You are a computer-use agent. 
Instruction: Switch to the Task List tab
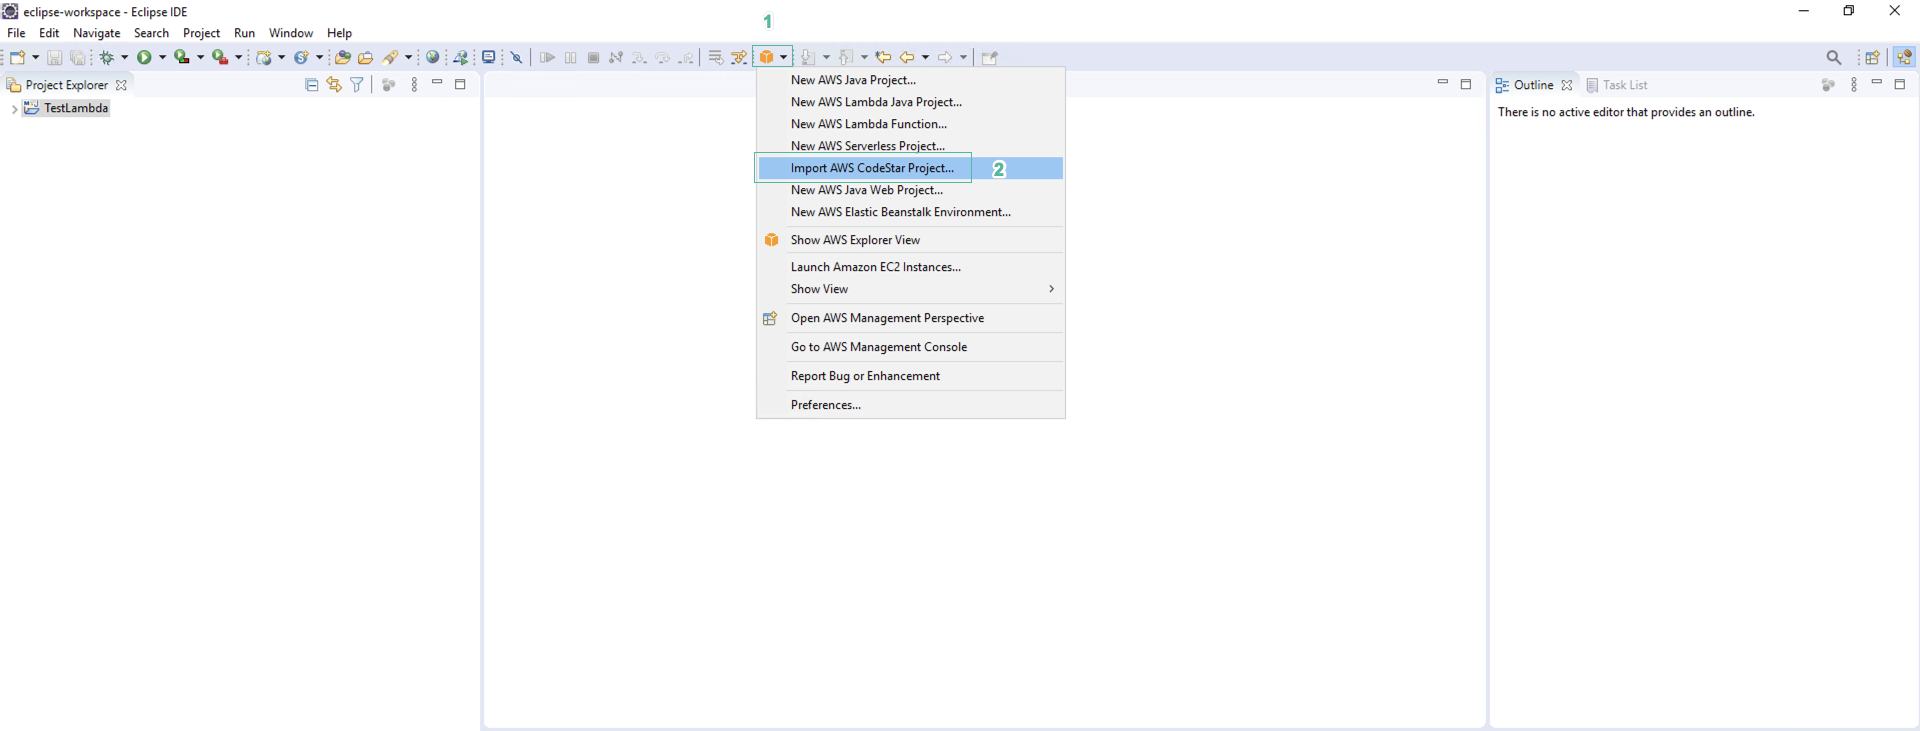(1617, 85)
